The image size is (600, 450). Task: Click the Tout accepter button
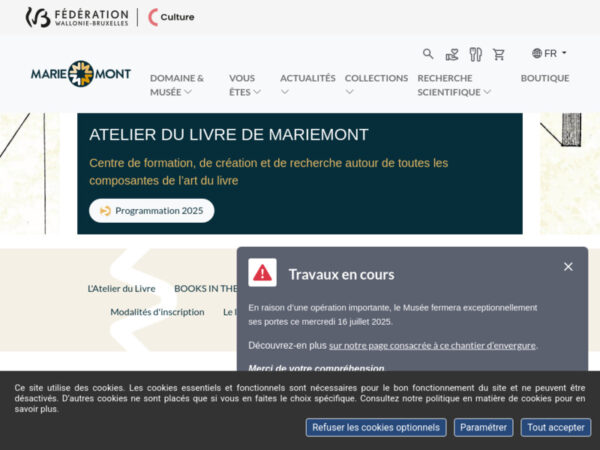556,427
